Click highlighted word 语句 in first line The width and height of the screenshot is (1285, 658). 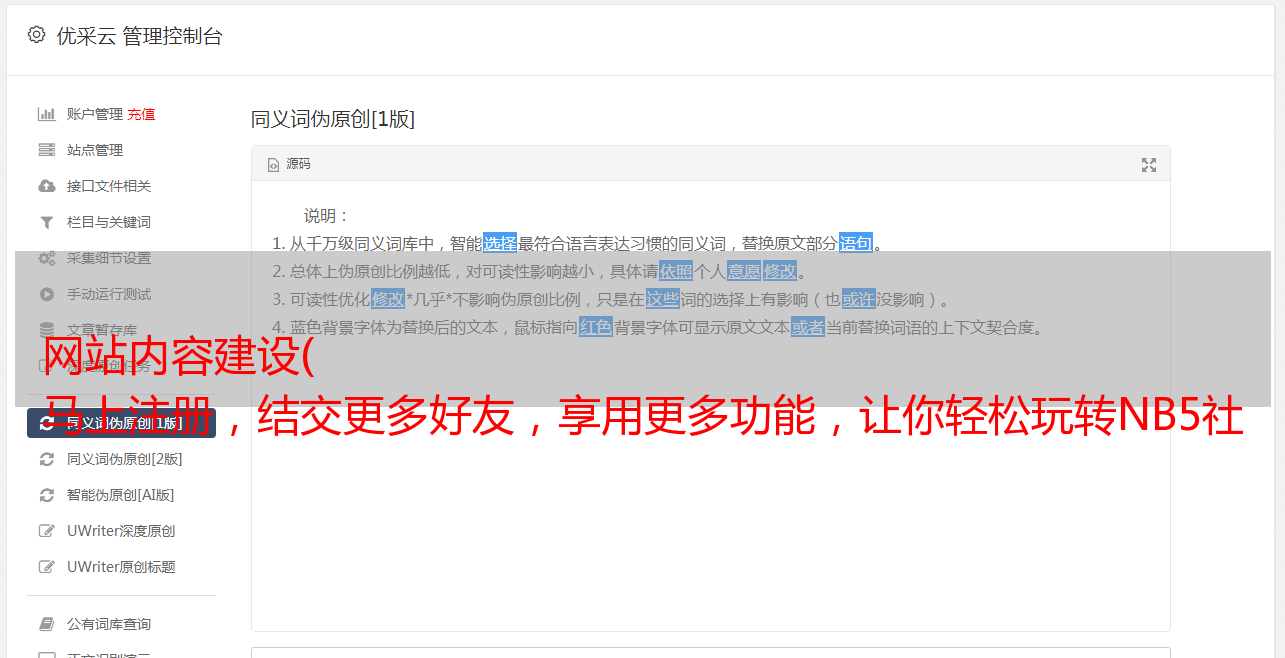pyautogui.click(x=856, y=243)
